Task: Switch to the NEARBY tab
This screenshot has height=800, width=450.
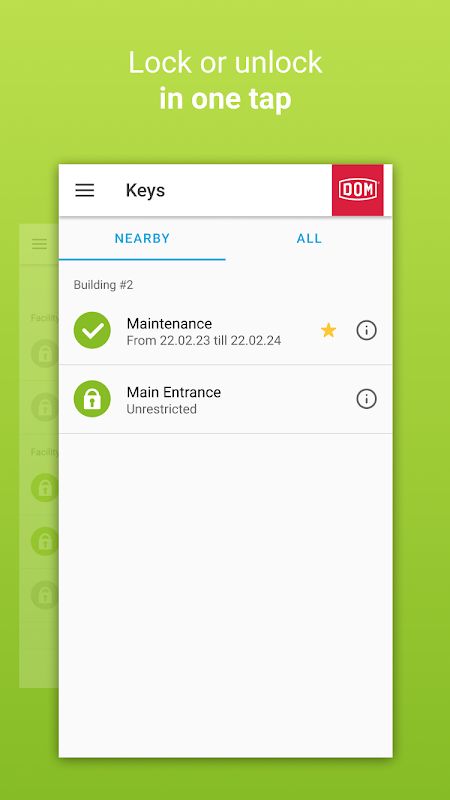Action: point(142,238)
